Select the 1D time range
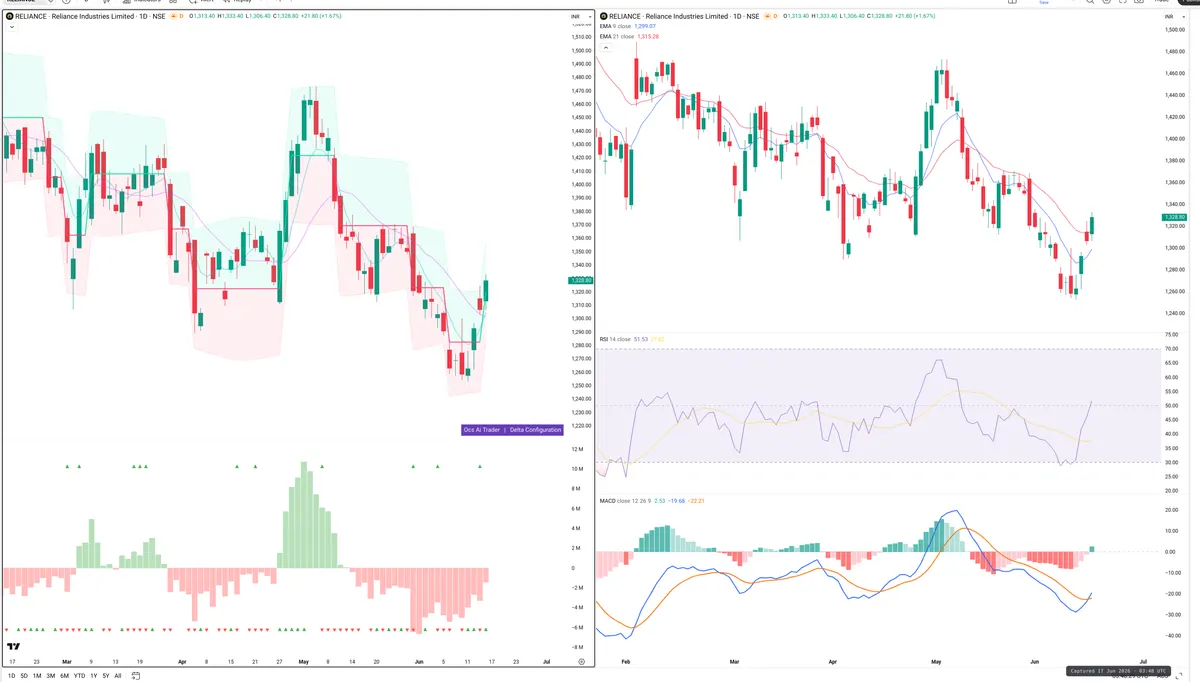Screen dimensions: 1200x682 click(x=12, y=676)
